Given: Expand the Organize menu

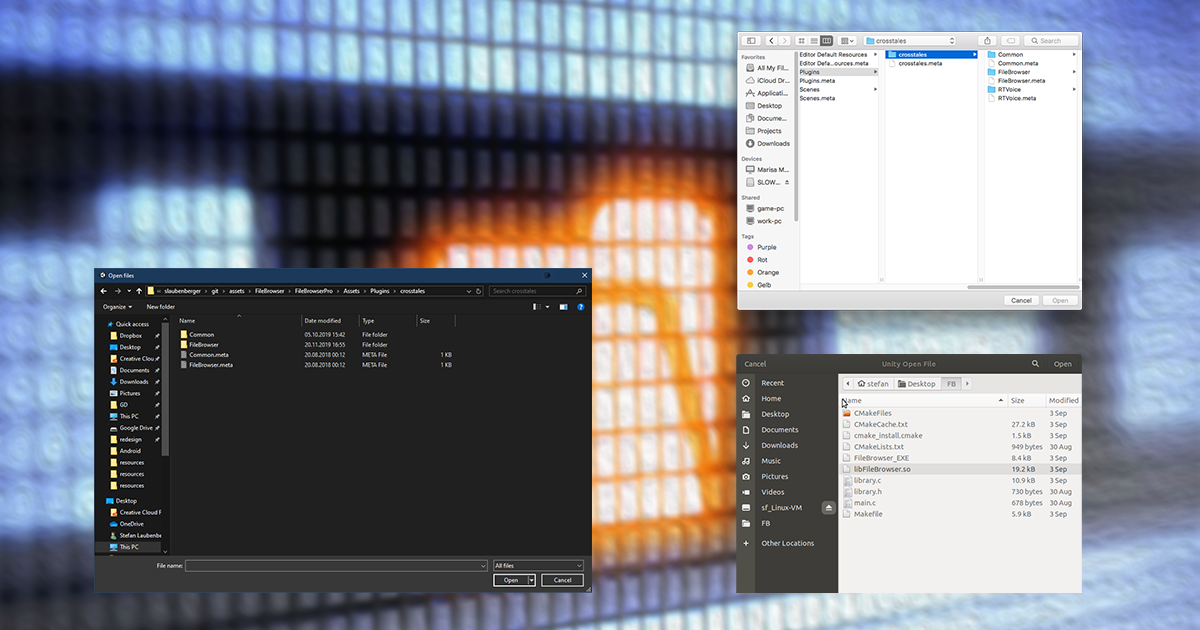Looking at the screenshot, I should click(x=117, y=307).
